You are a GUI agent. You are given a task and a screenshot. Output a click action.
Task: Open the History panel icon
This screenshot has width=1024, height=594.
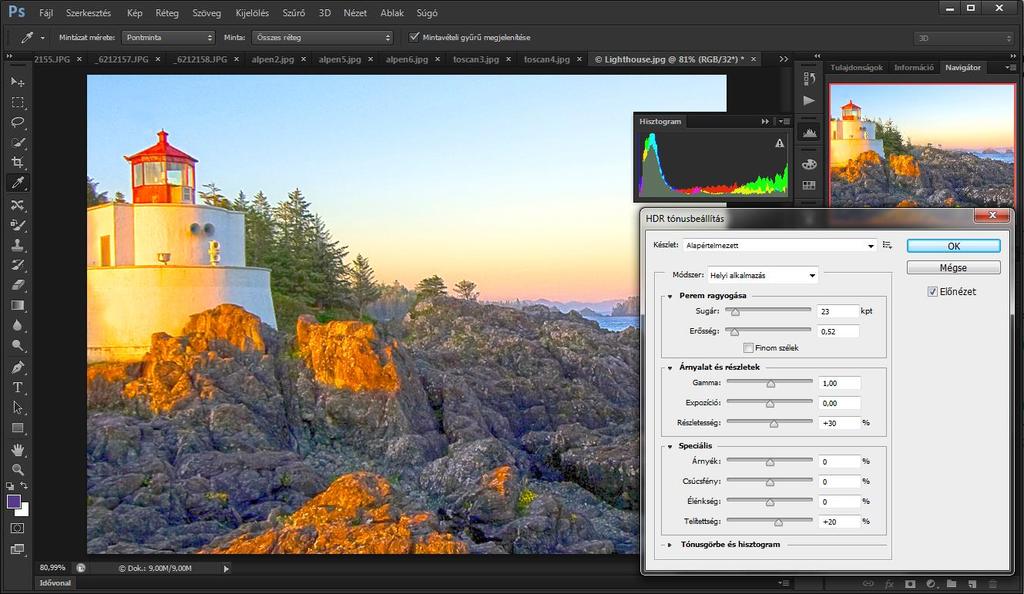(x=809, y=79)
